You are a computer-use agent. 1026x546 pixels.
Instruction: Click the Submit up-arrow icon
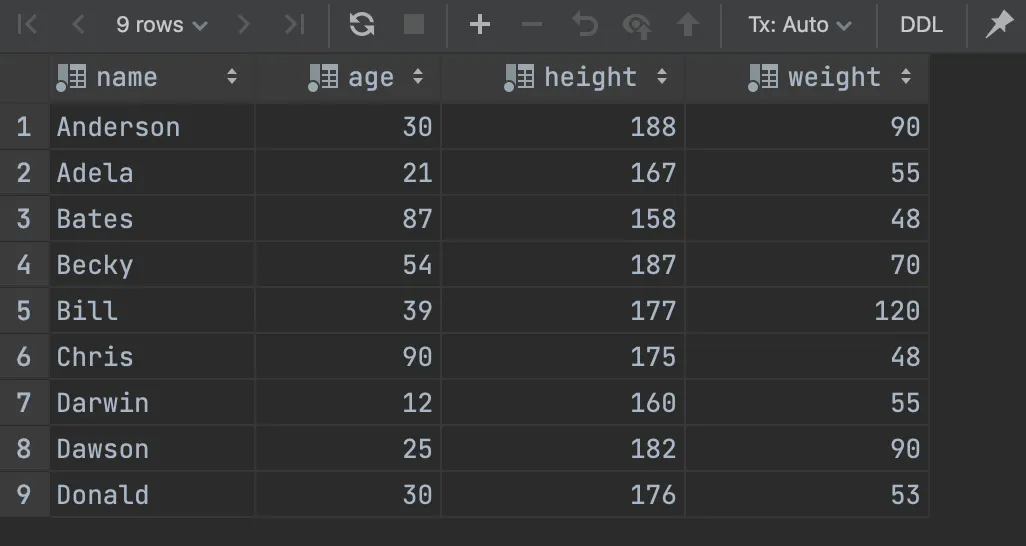(688, 25)
